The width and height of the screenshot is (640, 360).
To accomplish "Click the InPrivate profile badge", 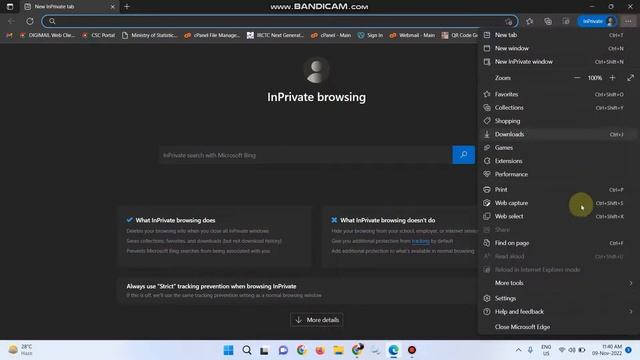I will click(x=597, y=21).
